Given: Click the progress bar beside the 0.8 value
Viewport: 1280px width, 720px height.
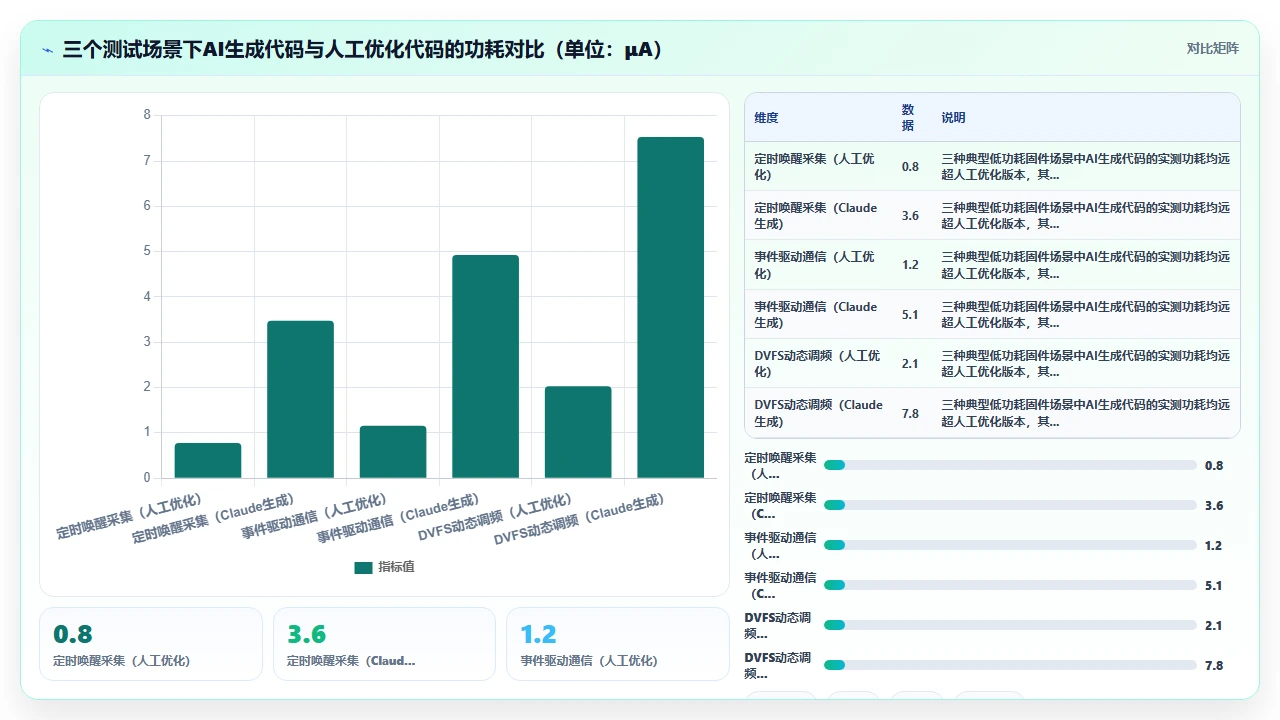Looking at the screenshot, I should tap(1010, 465).
